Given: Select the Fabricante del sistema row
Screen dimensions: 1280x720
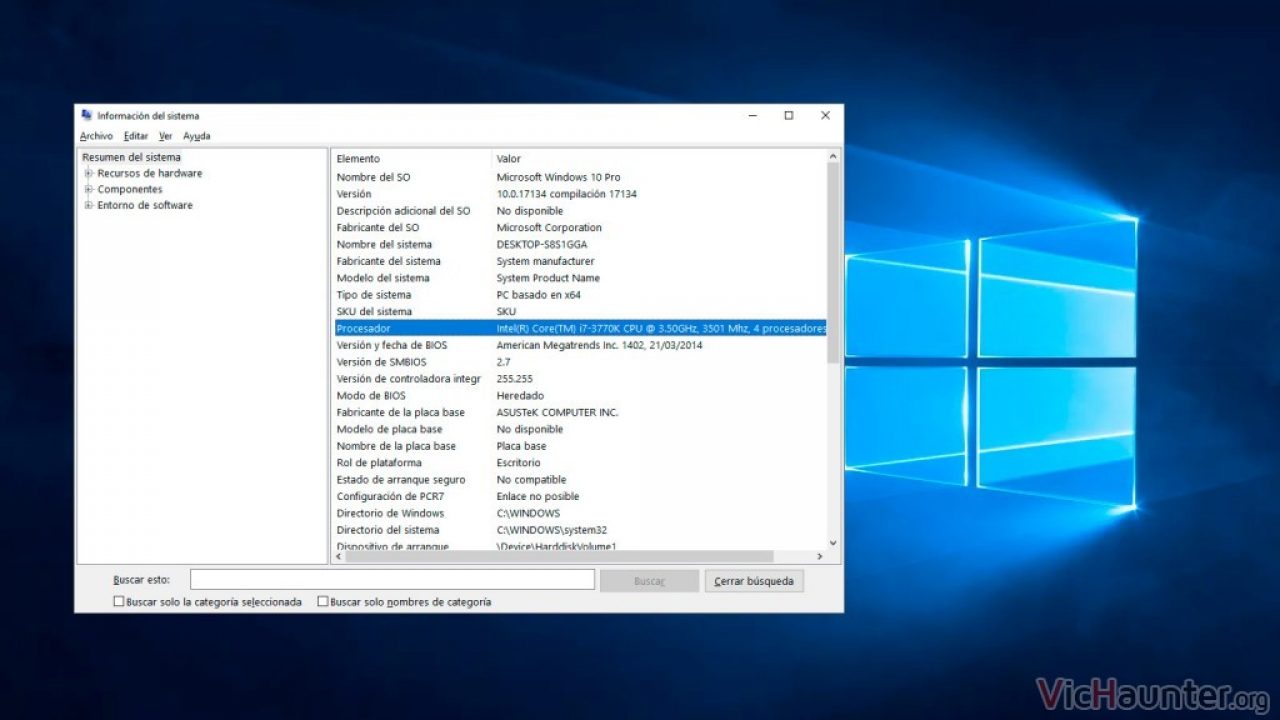Looking at the screenshot, I should (x=579, y=261).
